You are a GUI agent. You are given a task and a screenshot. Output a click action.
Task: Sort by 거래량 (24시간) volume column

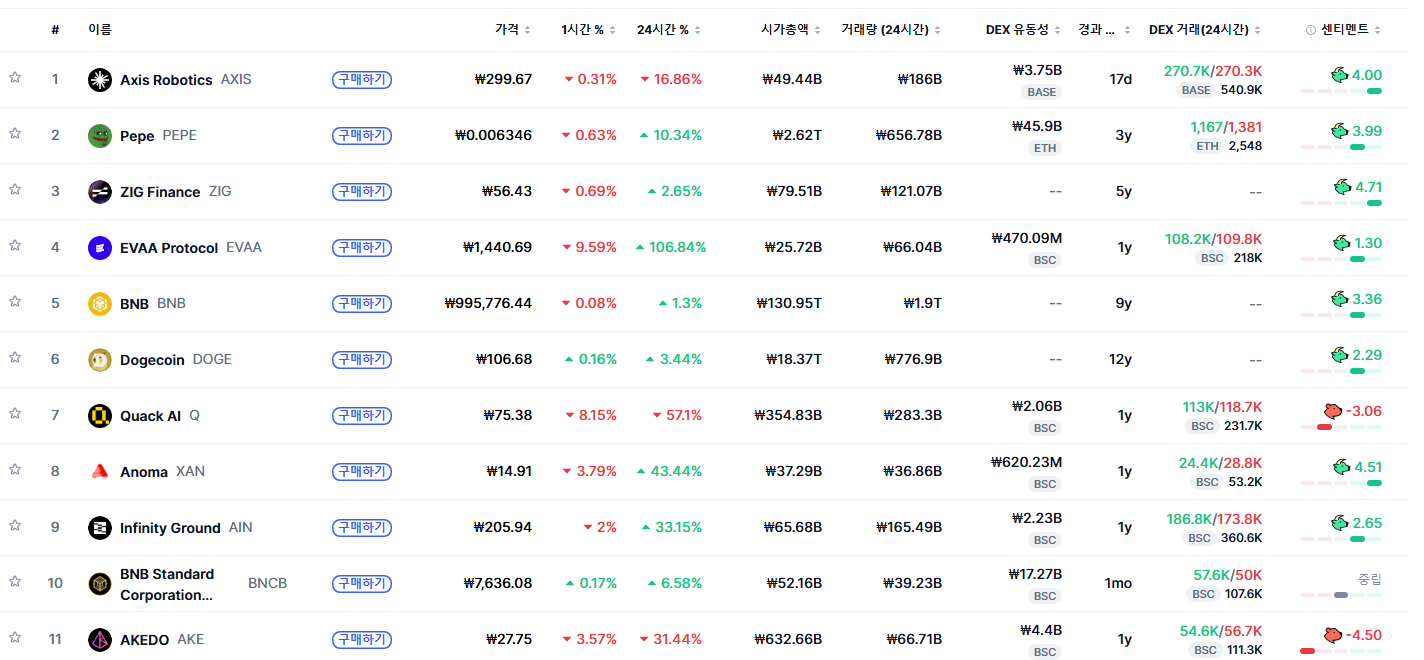point(892,30)
